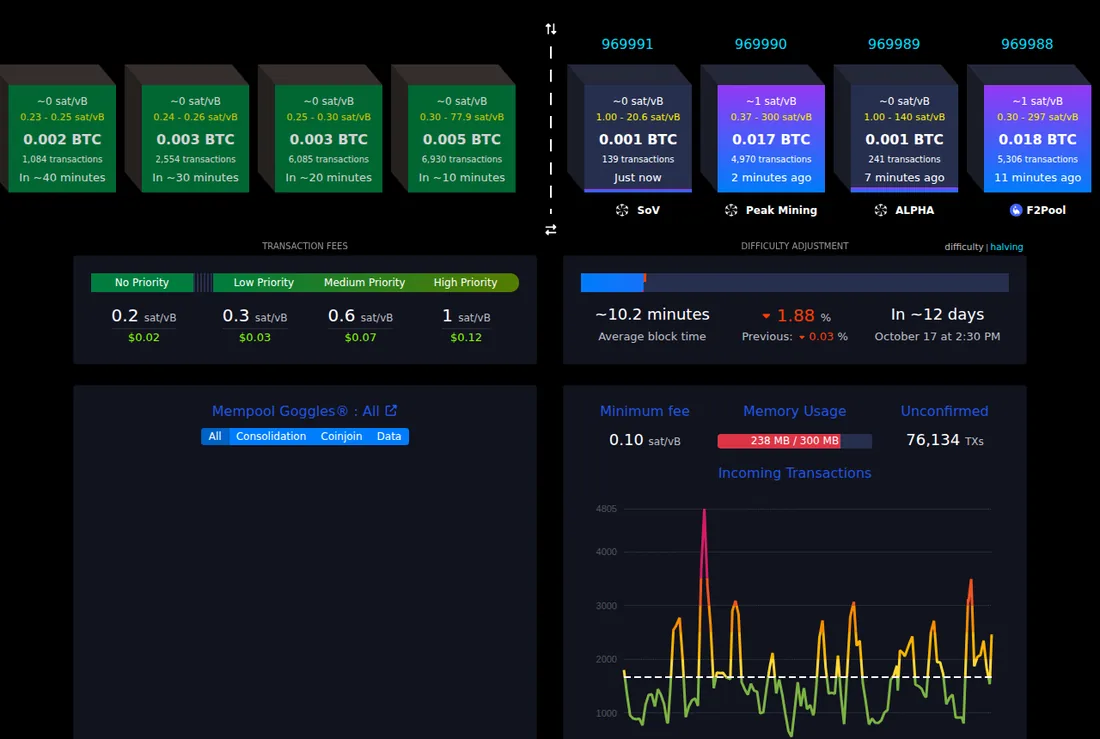Select the Consolidation goggles filter

[x=271, y=437]
